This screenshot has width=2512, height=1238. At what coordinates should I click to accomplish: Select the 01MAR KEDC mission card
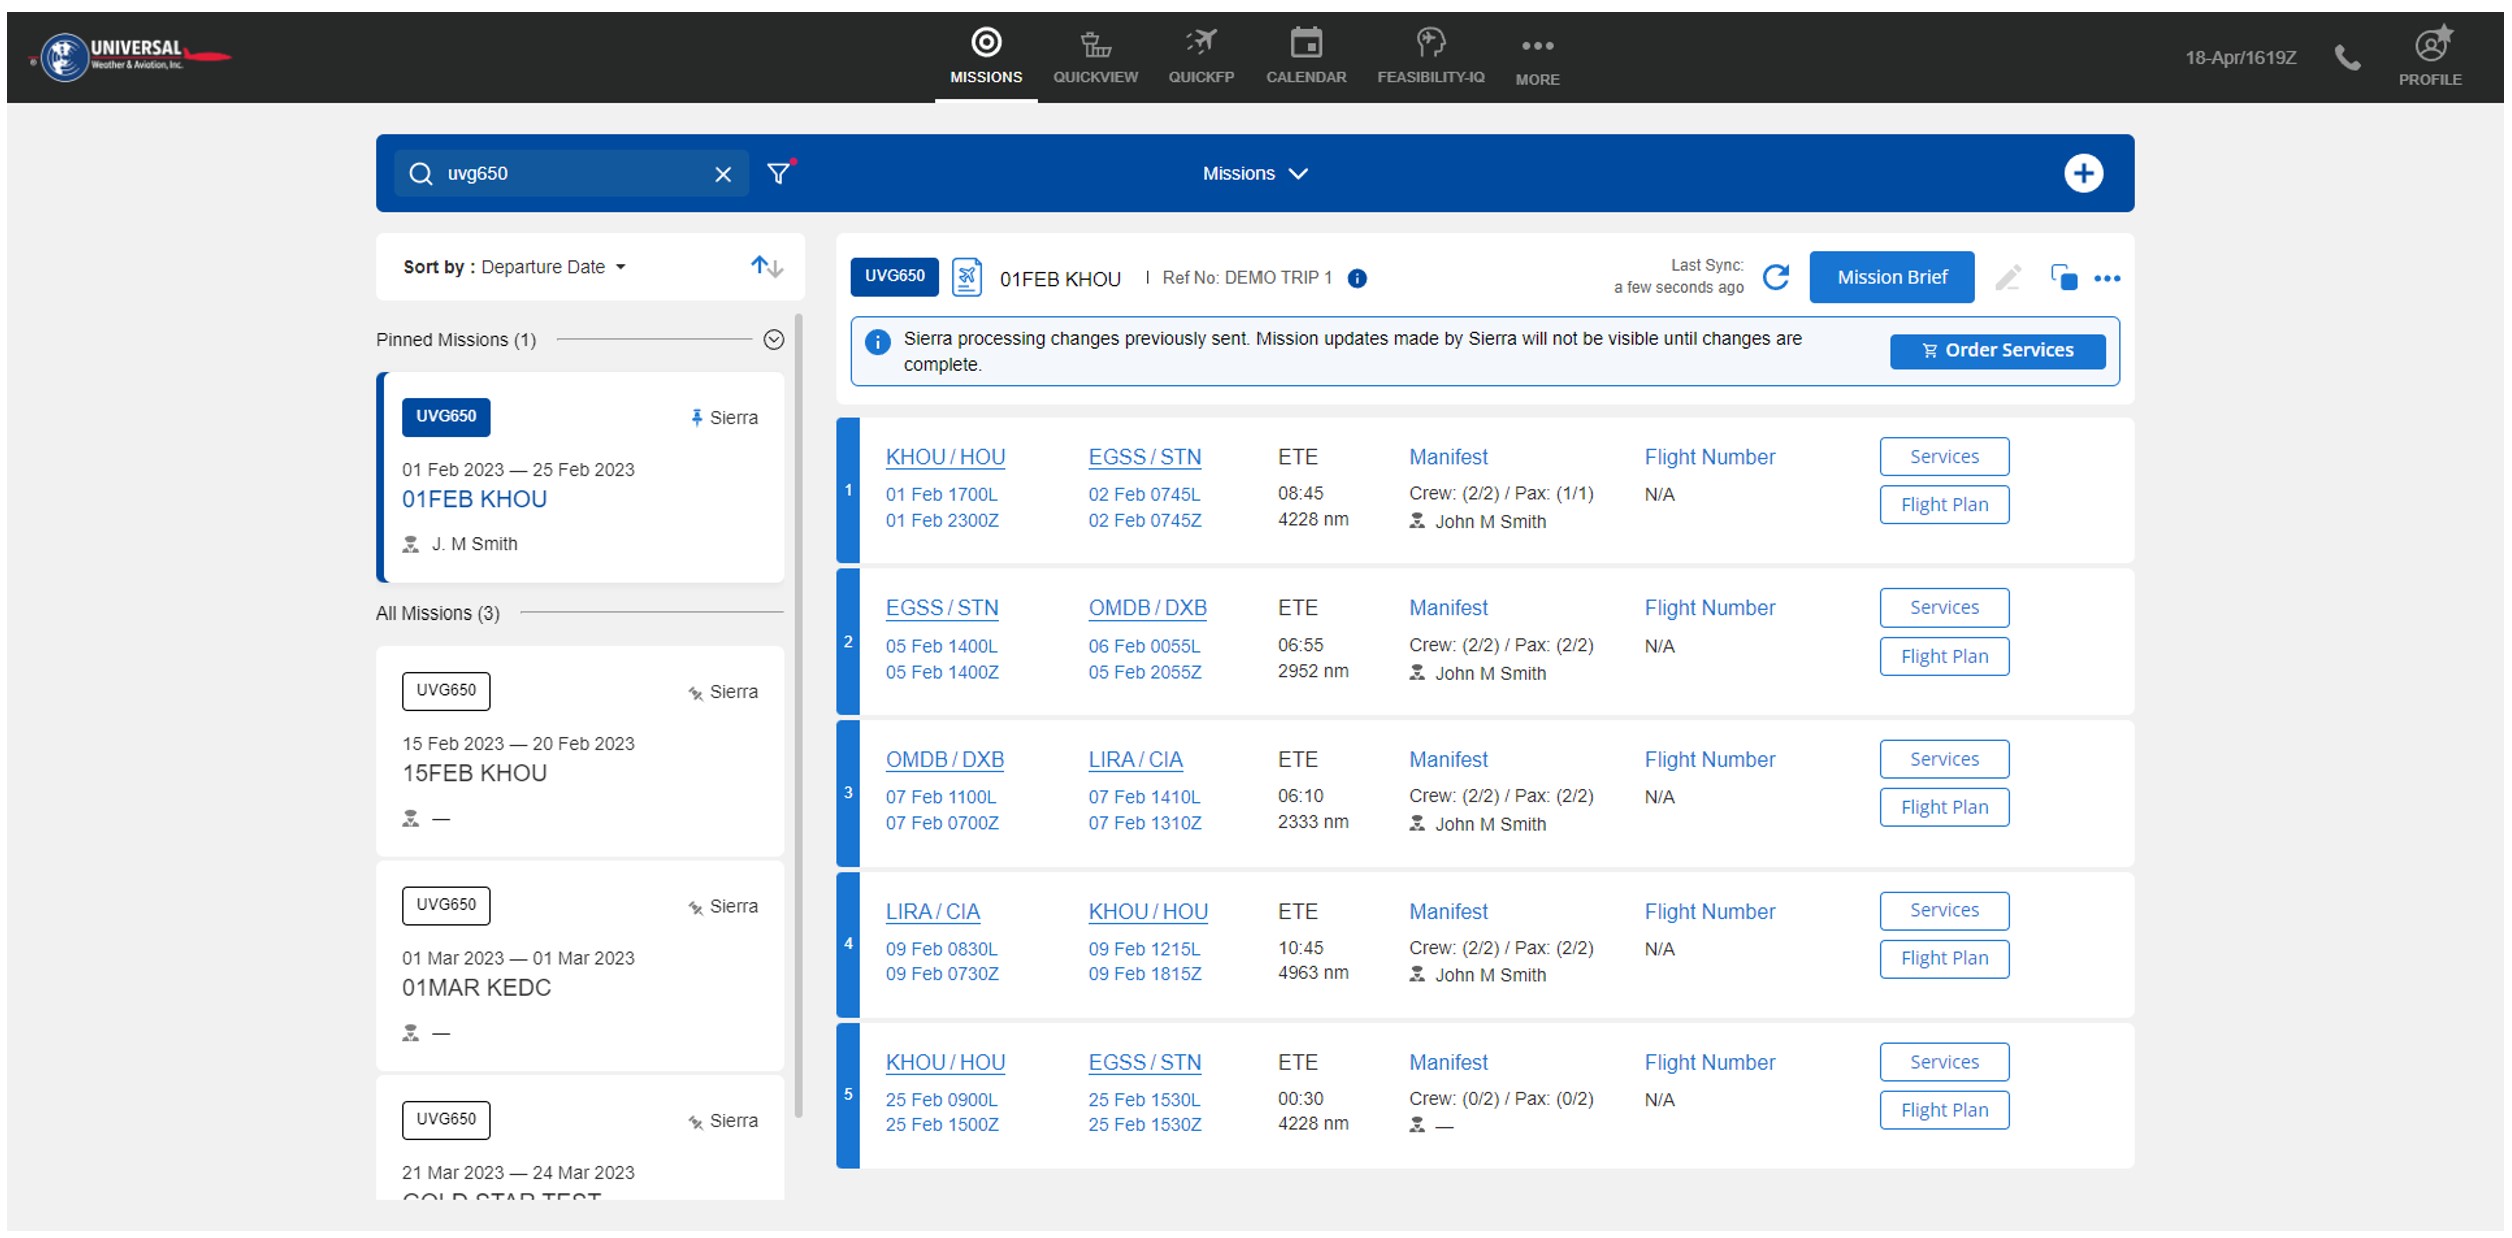(580, 966)
